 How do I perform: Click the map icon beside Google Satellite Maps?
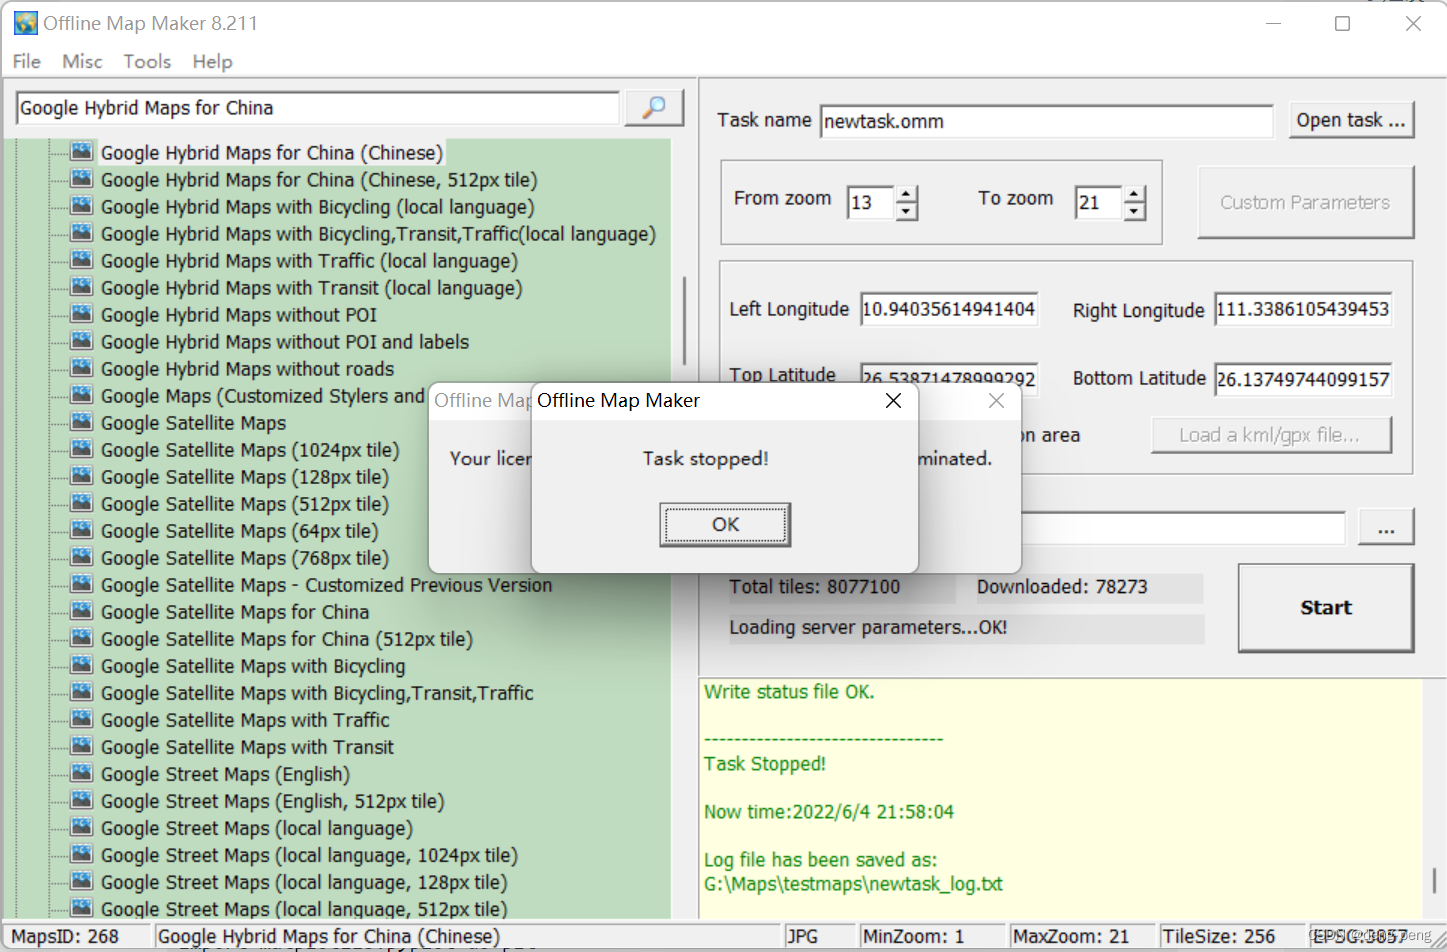pos(80,422)
